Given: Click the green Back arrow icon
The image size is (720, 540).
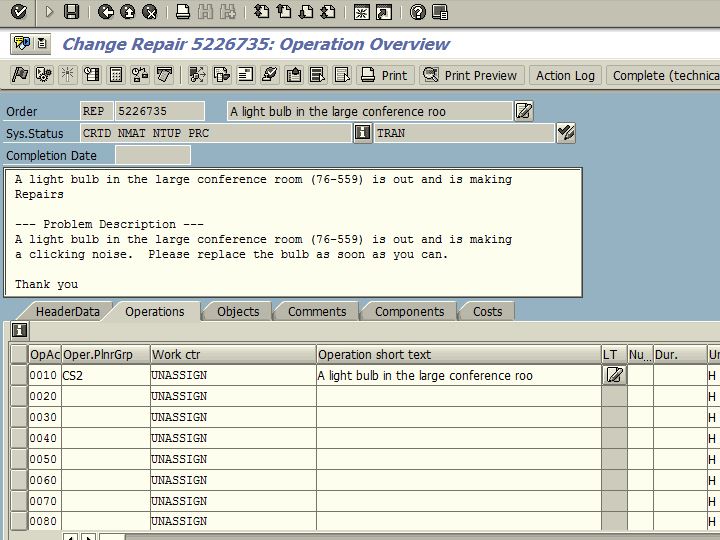Looking at the screenshot, I should point(106,12).
